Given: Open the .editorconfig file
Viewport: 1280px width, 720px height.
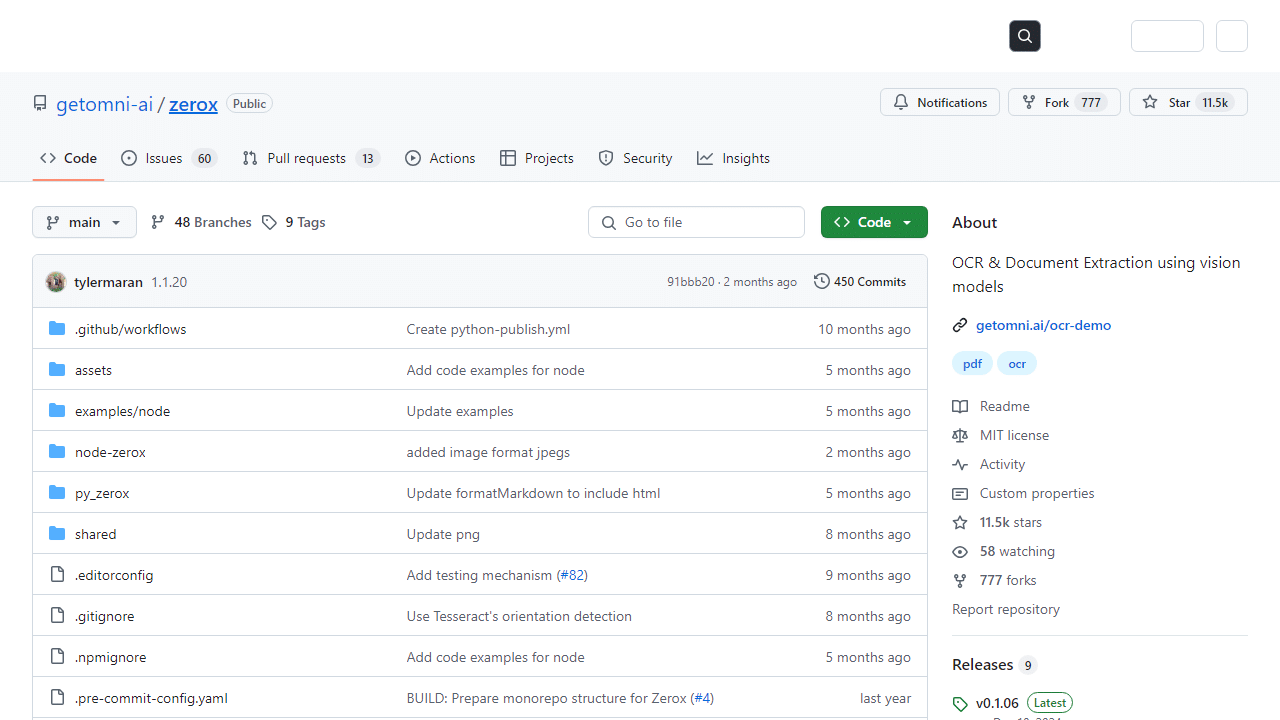Looking at the screenshot, I should point(114,575).
